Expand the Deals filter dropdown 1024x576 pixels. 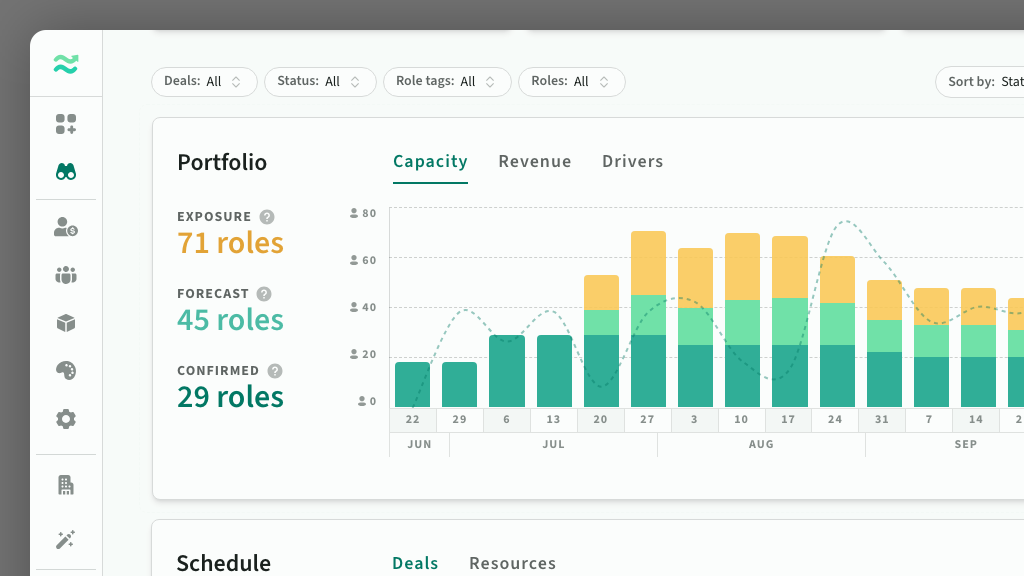pos(204,82)
